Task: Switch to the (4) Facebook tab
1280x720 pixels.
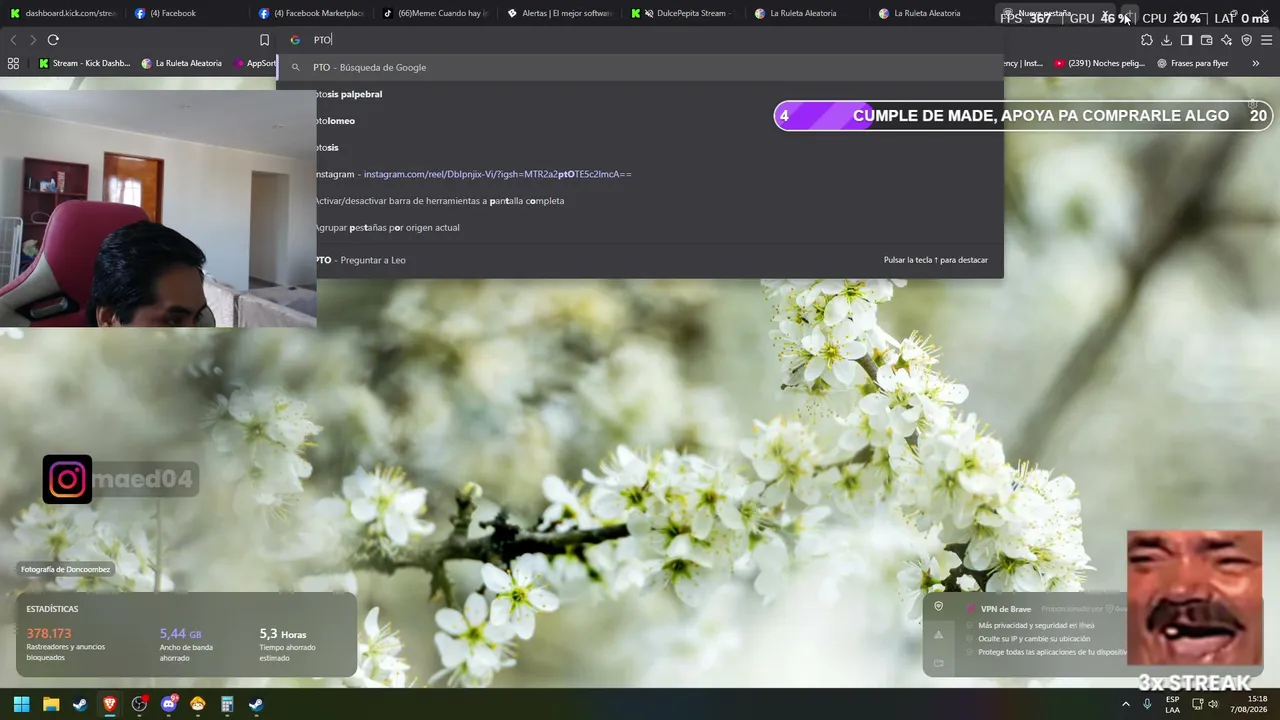Action: click(x=186, y=13)
